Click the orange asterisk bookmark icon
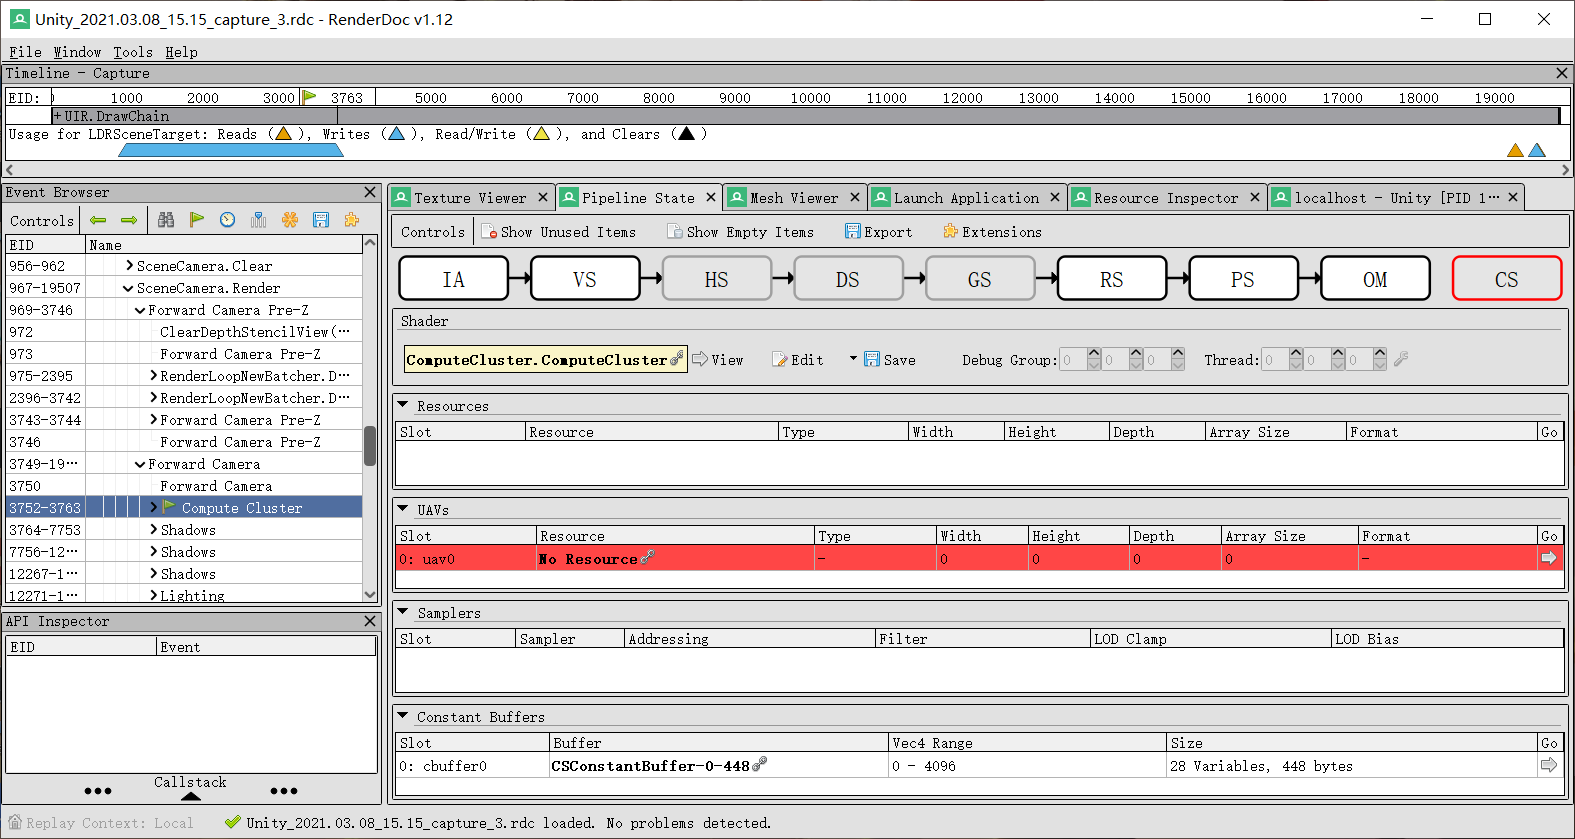 (290, 220)
